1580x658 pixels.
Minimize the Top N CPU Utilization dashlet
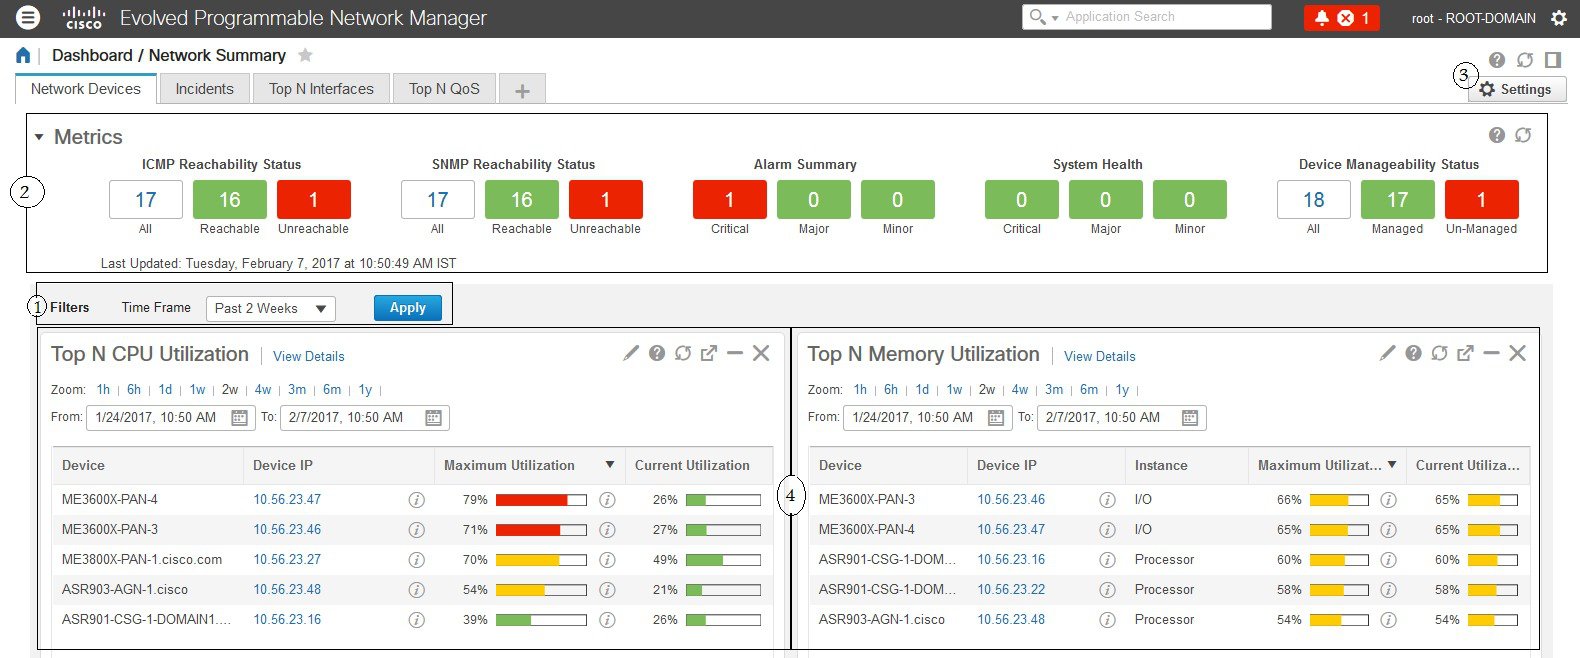click(735, 353)
